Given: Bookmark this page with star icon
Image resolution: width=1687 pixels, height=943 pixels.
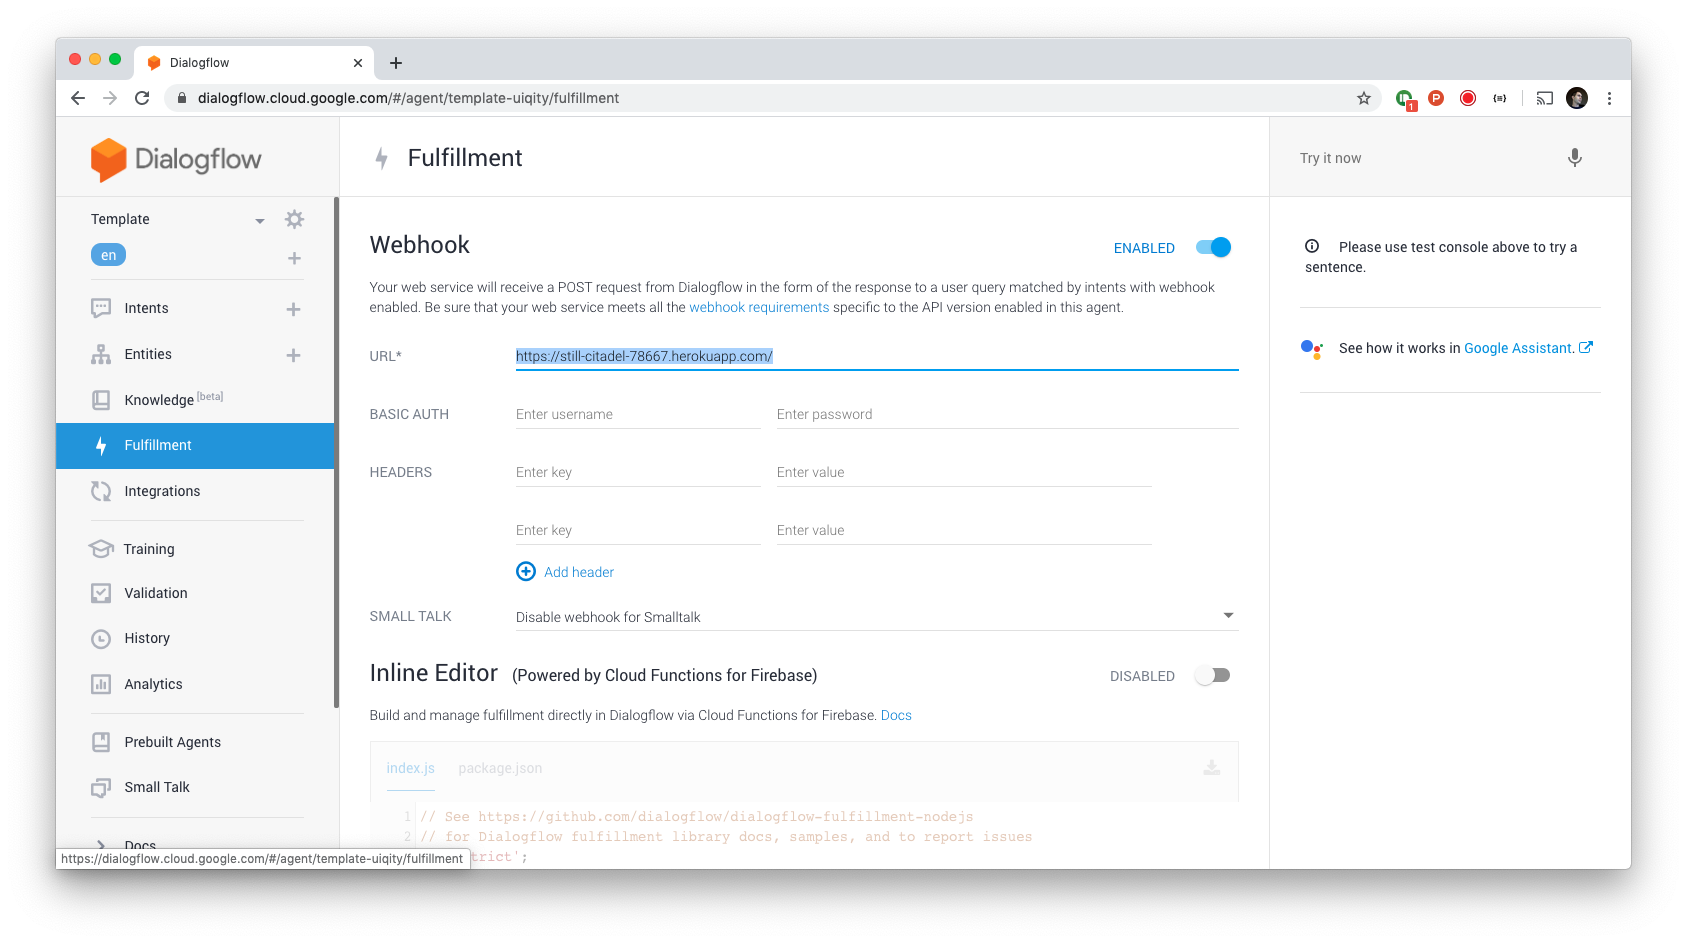Looking at the screenshot, I should click(x=1363, y=98).
